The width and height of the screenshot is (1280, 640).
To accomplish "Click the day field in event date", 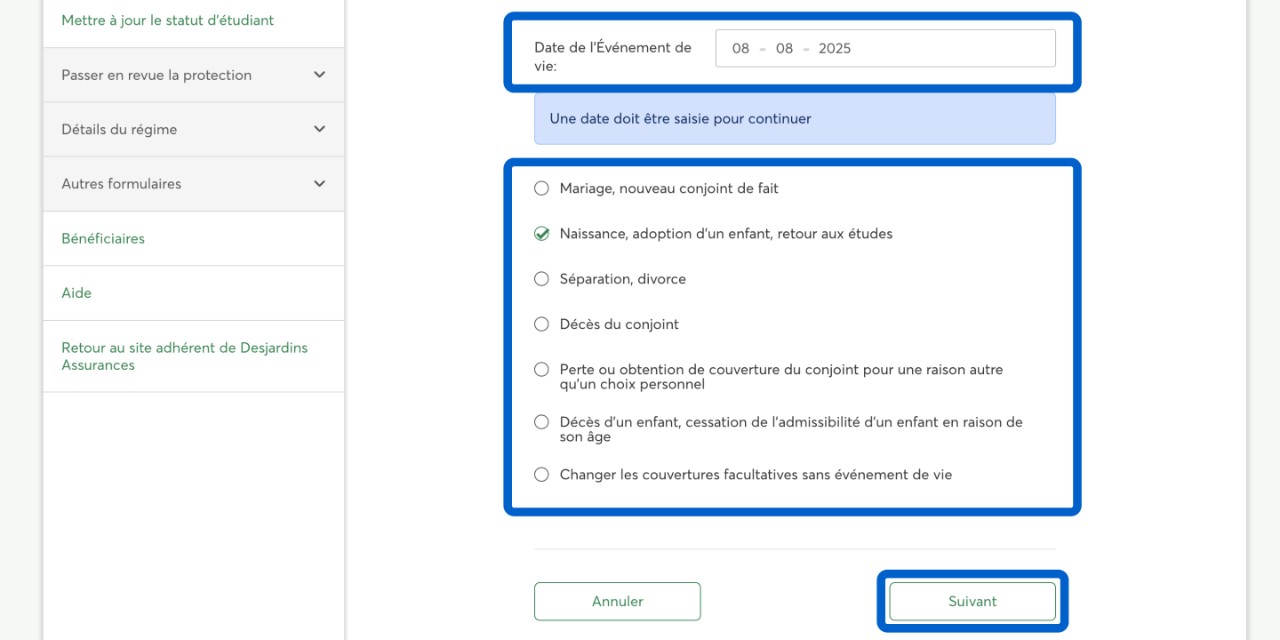I will tap(740, 48).
